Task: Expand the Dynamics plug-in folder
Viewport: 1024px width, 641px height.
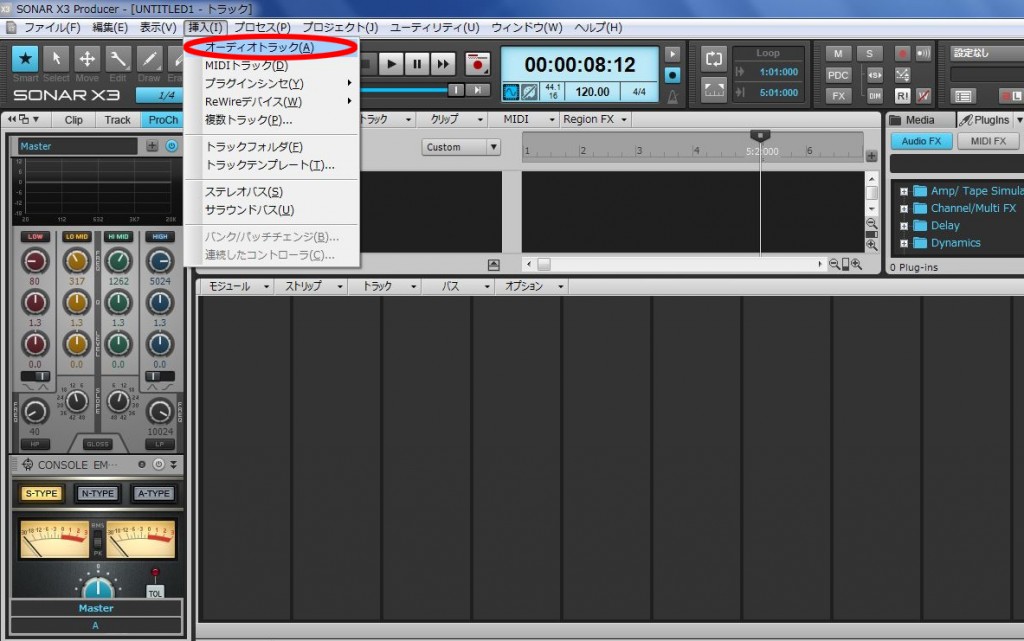Action: tap(904, 243)
